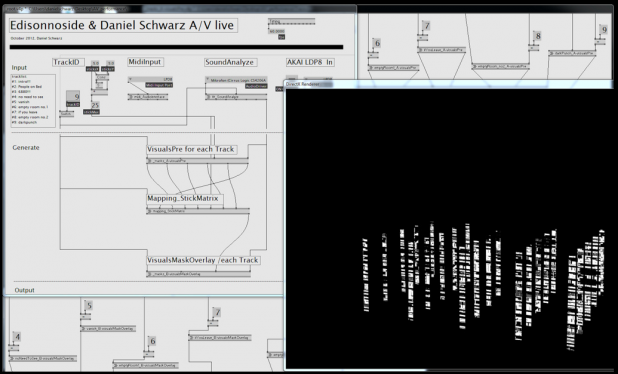
Task: Select the darkPunch_AvisualPre node
Action: 572,53
